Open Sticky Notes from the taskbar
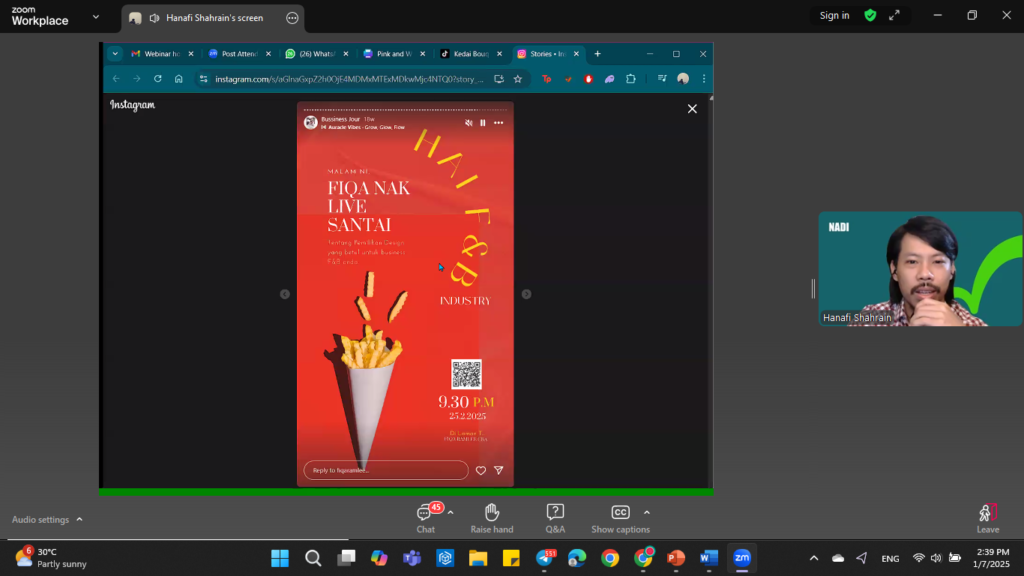 pos(511,558)
